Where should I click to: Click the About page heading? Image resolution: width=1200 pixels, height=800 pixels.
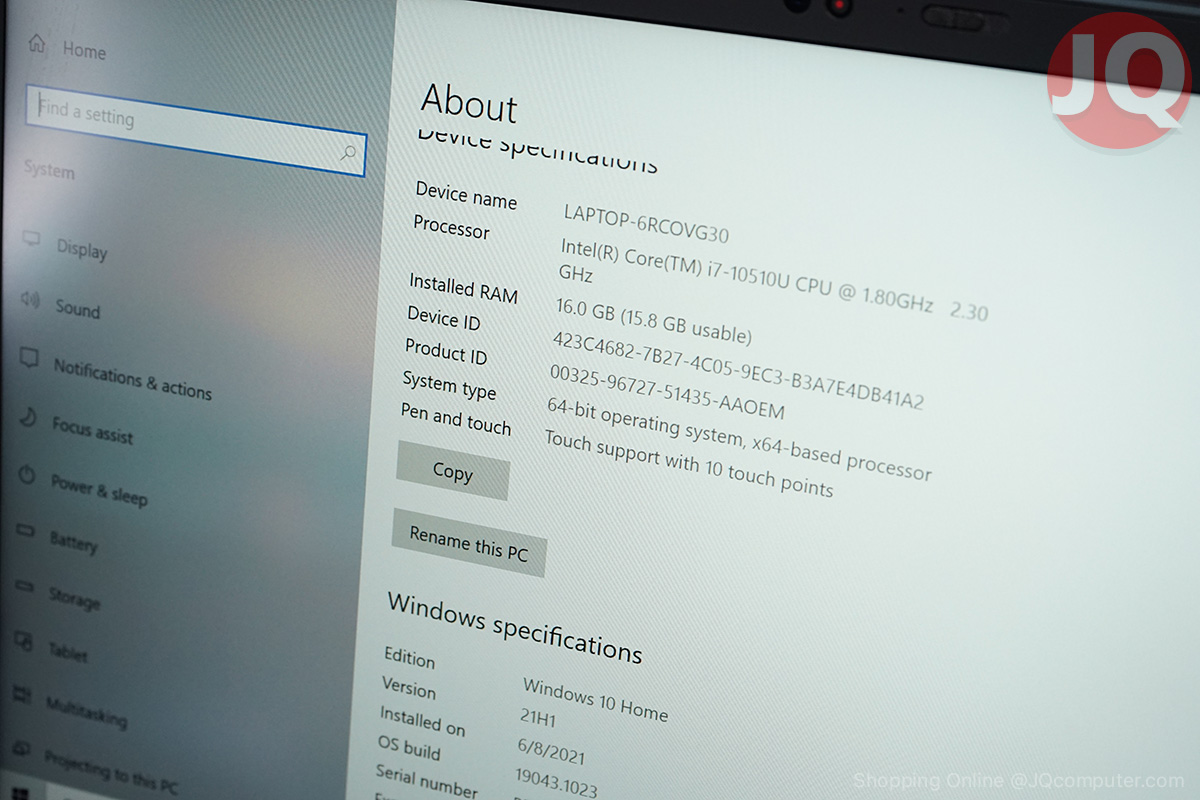click(x=469, y=103)
